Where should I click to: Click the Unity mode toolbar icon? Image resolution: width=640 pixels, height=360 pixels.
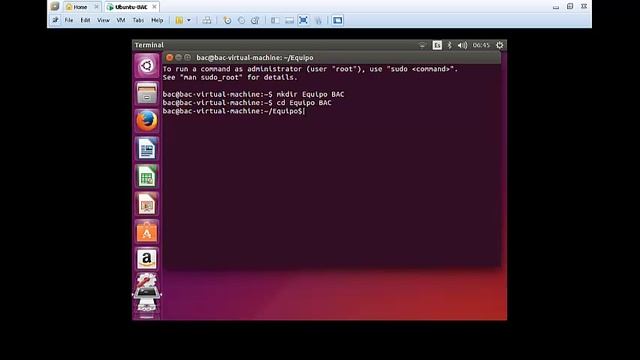tap(318, 20)
